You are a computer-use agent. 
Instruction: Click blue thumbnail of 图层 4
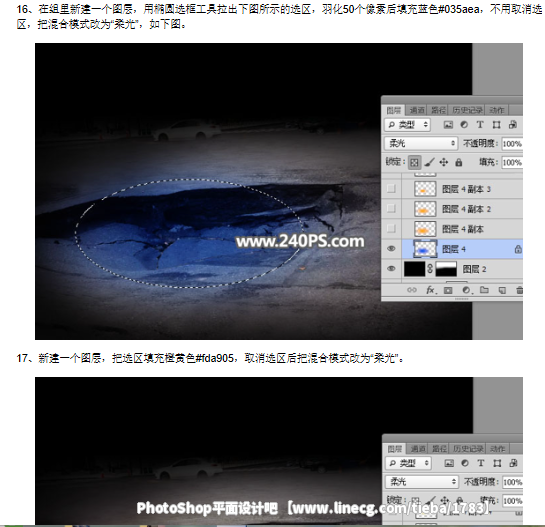[x=425, y=249]
